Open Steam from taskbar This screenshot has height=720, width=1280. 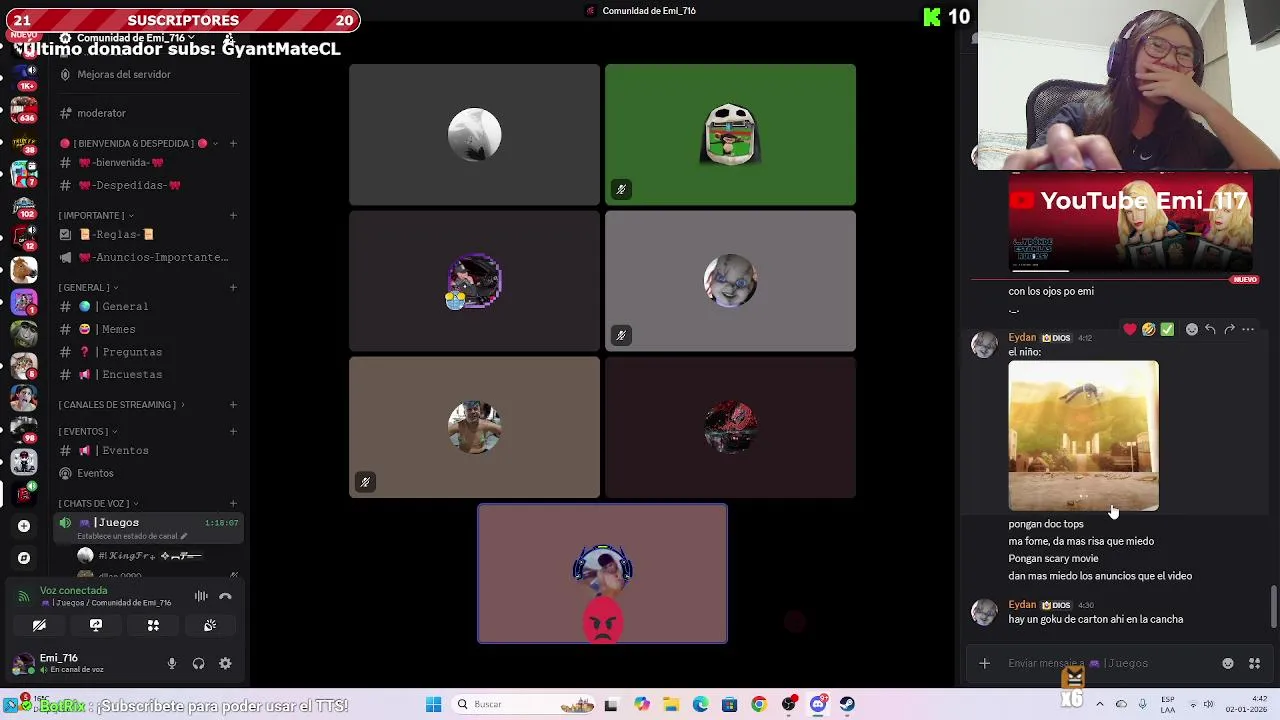click(847, 704)
